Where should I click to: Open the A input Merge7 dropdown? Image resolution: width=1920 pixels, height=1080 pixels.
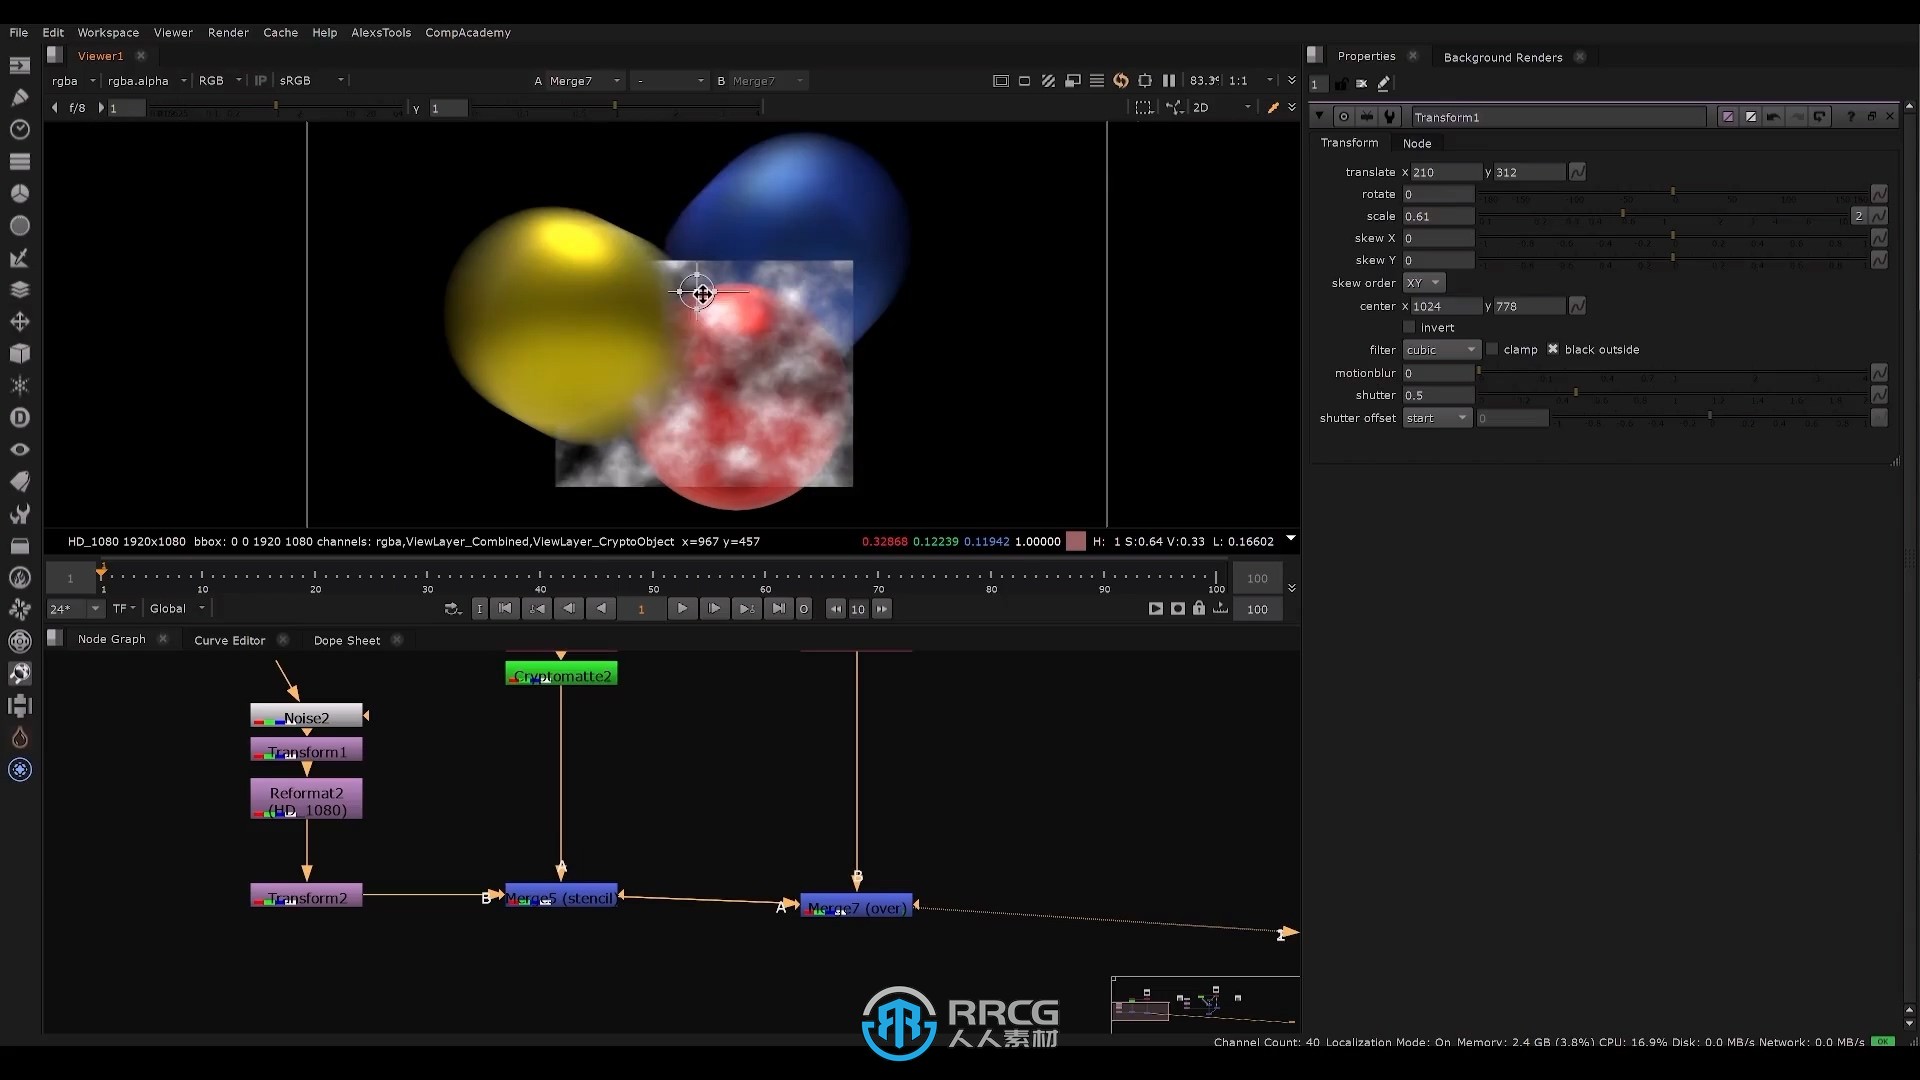tap(584, 81)
